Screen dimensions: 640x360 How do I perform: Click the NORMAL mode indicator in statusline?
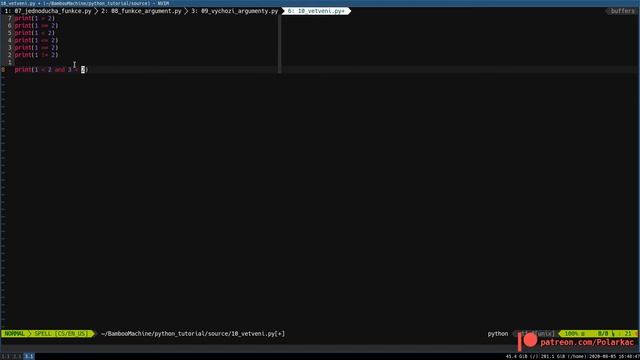15,333
